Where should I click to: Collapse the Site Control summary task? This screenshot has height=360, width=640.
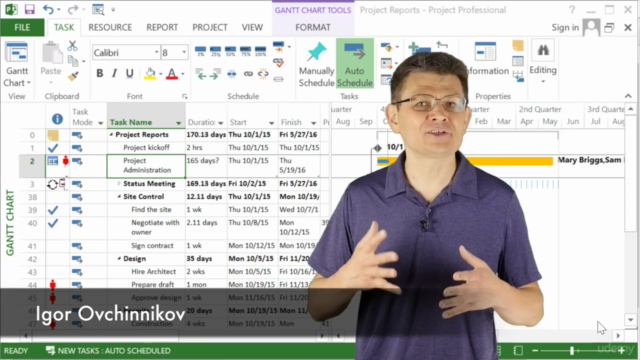coord(119,197)
